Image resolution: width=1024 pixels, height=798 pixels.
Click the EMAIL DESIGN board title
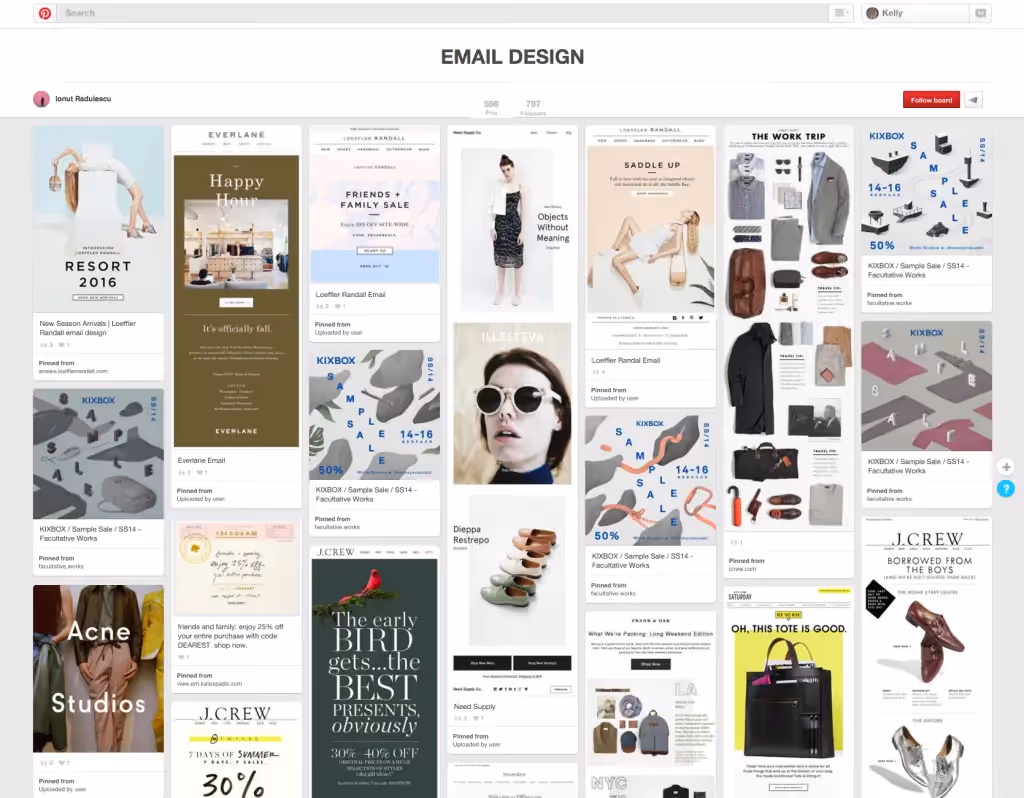[513, 57]
